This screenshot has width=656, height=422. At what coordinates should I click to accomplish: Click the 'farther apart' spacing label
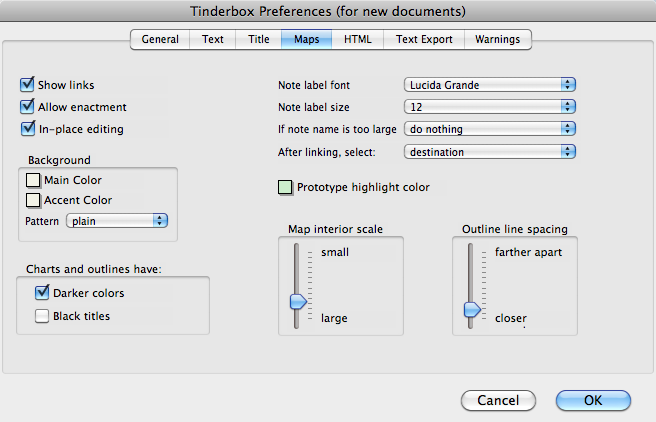click(x=528, y=252)
